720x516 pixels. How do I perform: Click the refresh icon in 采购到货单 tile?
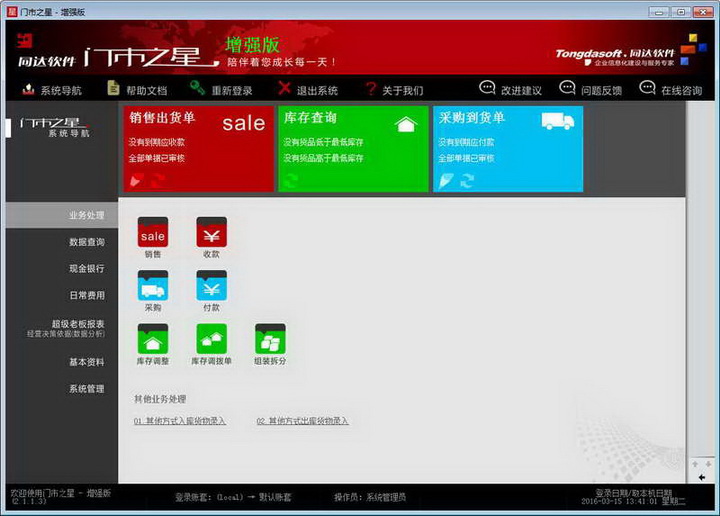[x=467, y=180]
